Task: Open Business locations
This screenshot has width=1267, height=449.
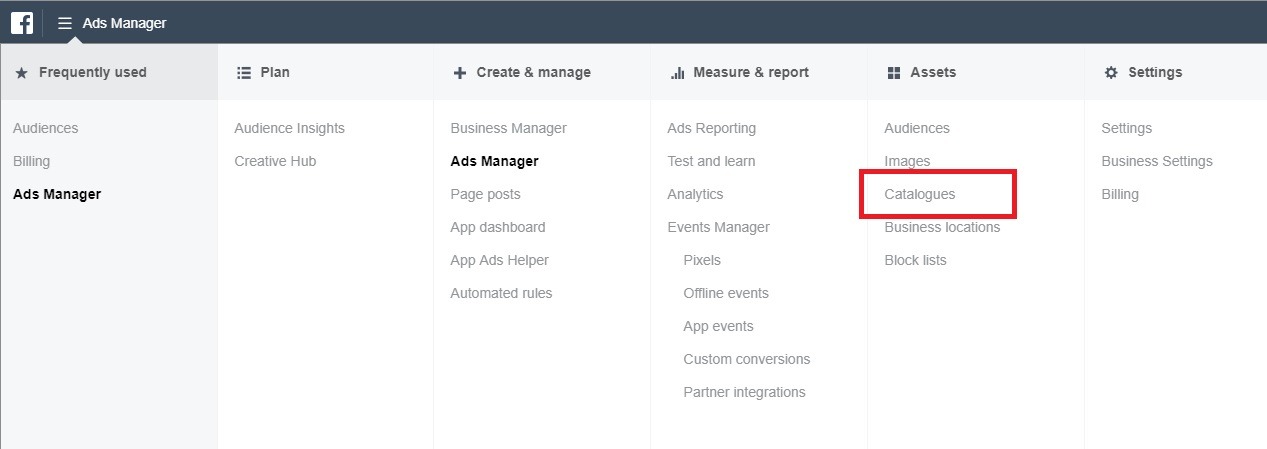Action: tap(942, 227)
